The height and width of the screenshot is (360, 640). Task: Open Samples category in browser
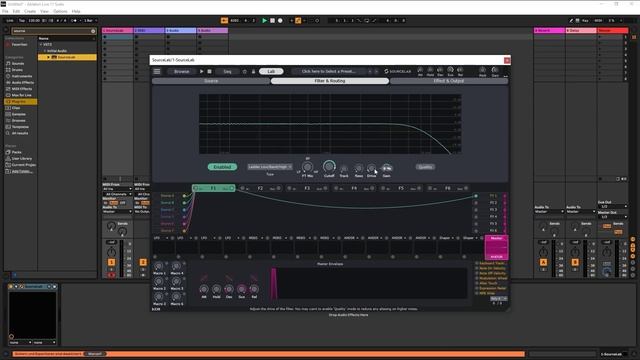[18, 114]
